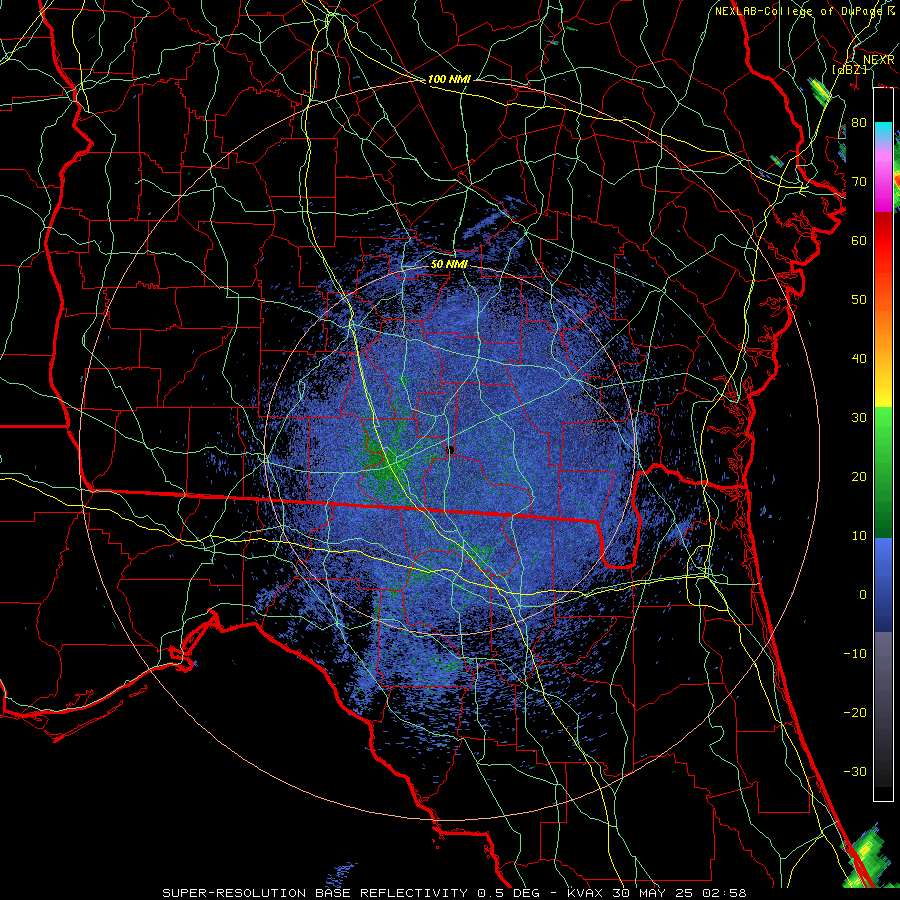The image size is (900, 900).
Task: Click the 50 value on the color scale
Action: coord(859,300)
